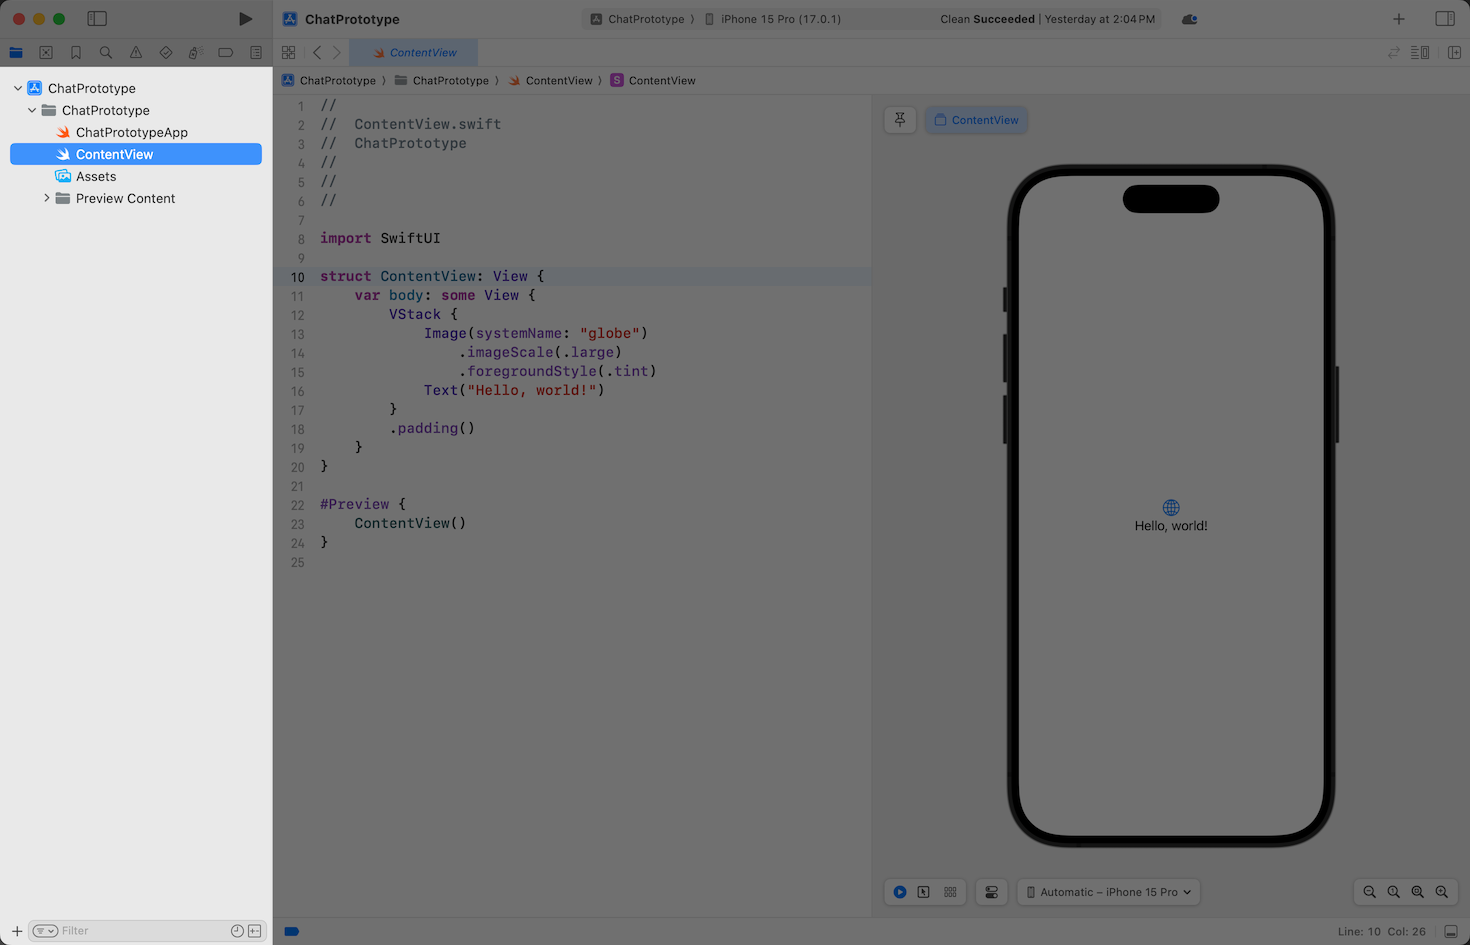Open the Find navigator magnifier icon
This screenshot has width=1470, height=945.
pyautogui.click(x=106, y=53)
